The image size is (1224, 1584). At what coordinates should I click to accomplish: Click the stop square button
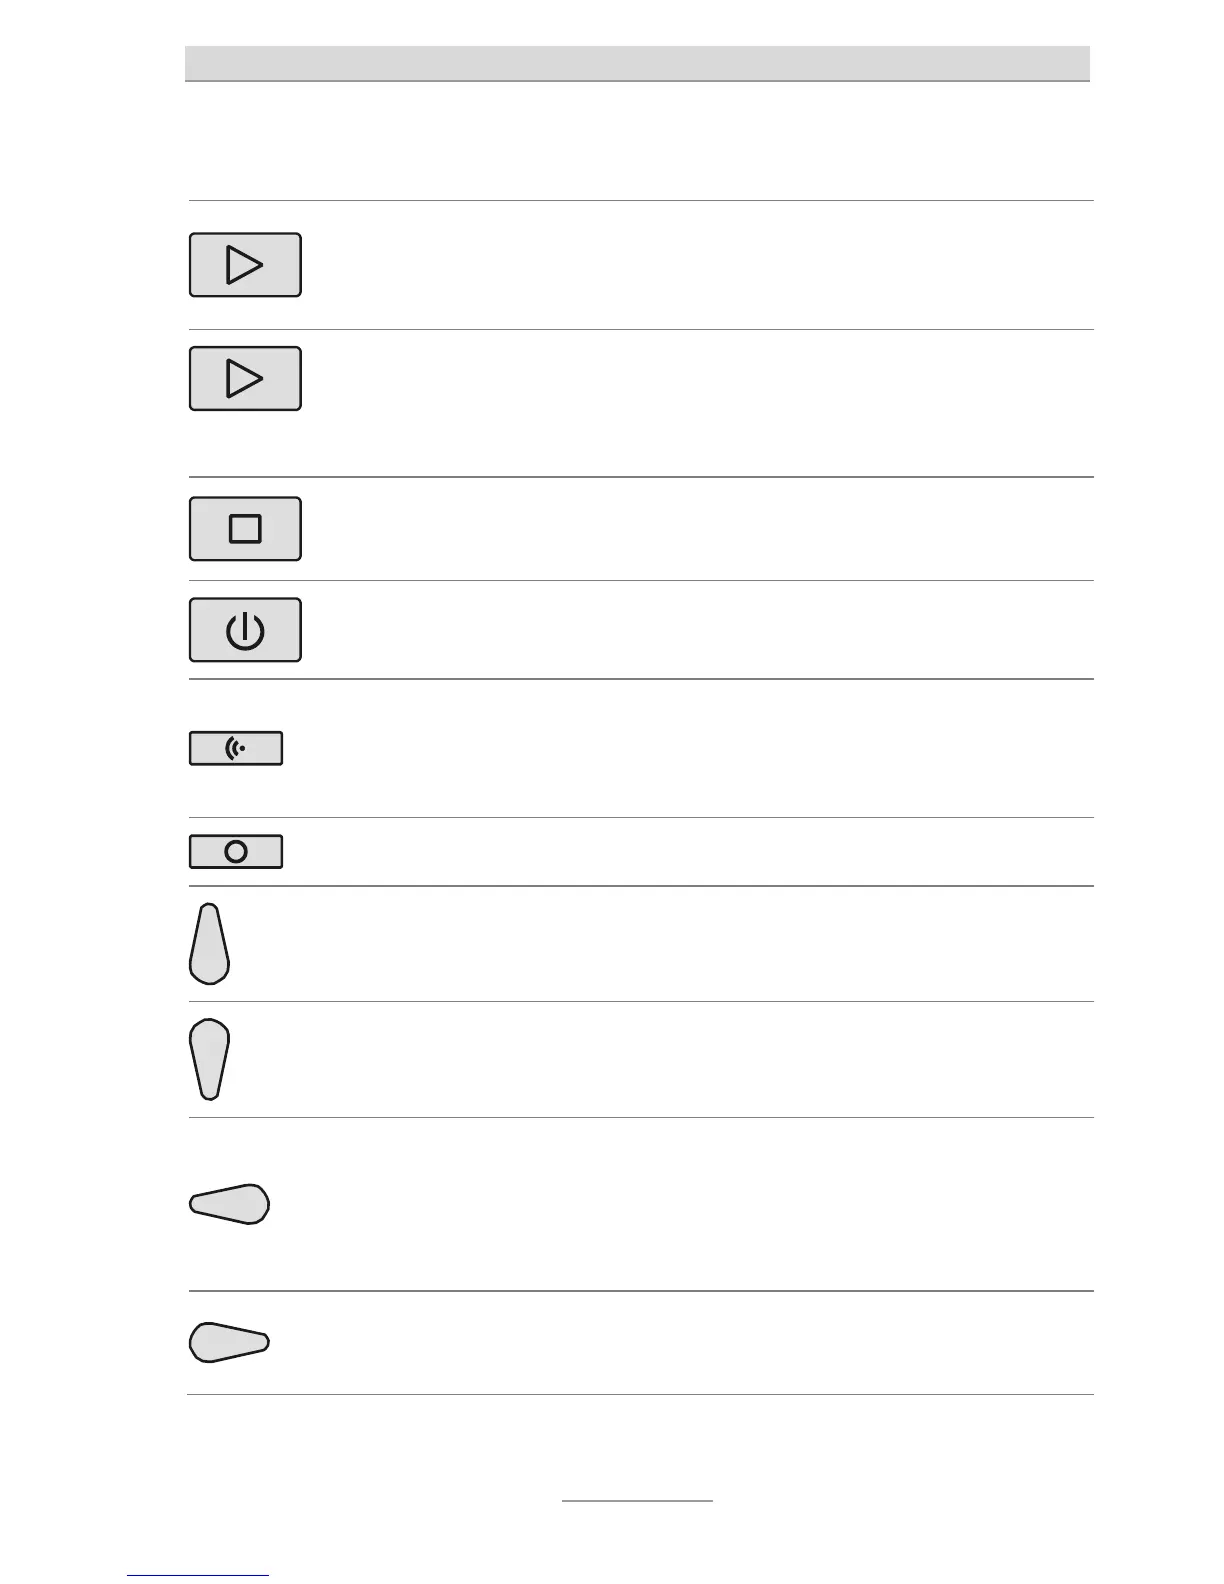[x=245, y=529]
